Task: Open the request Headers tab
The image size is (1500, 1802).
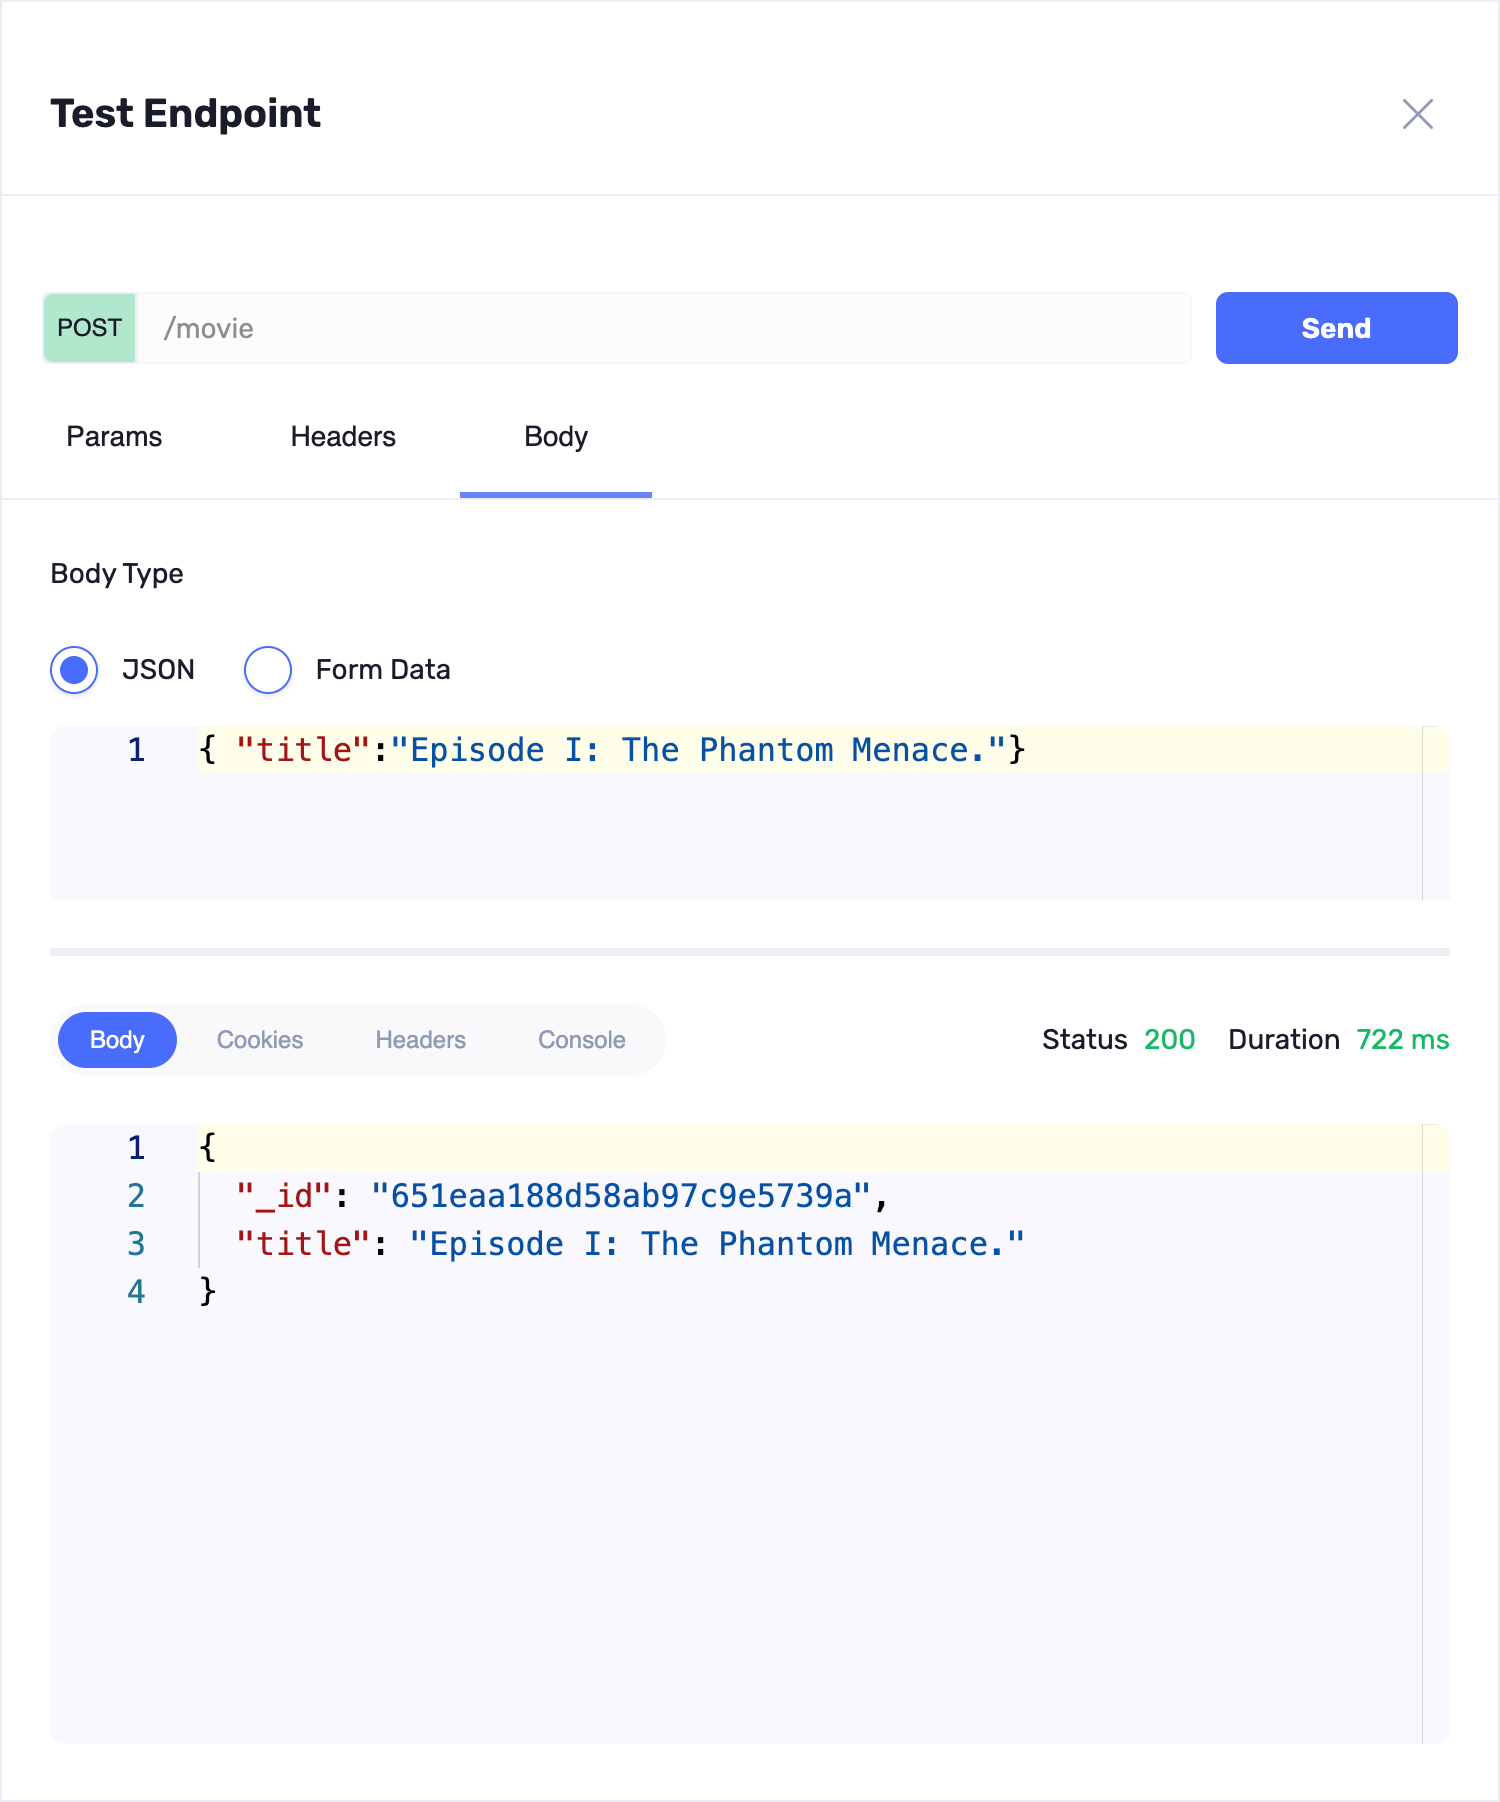Action: point(343,437)
